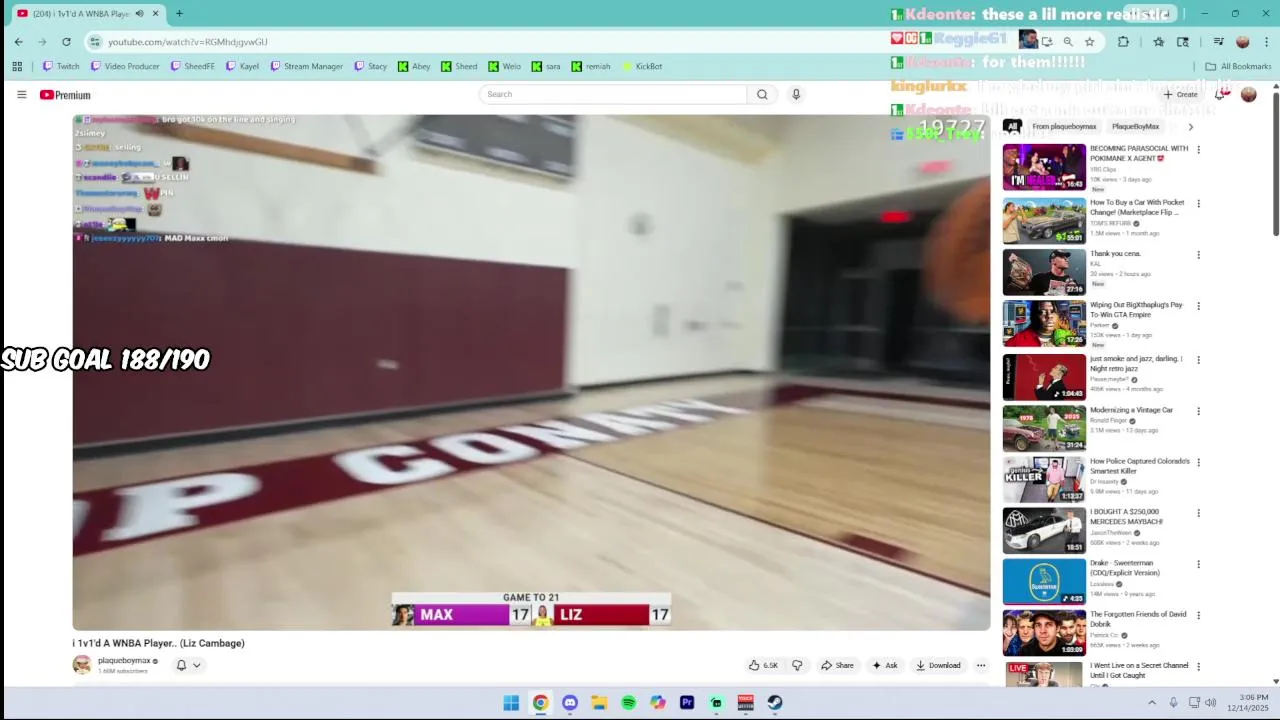Open the LIVE 'Secret Channel' thumbnail
The width and height of the screenshot is (1280, 720).
1044,674
